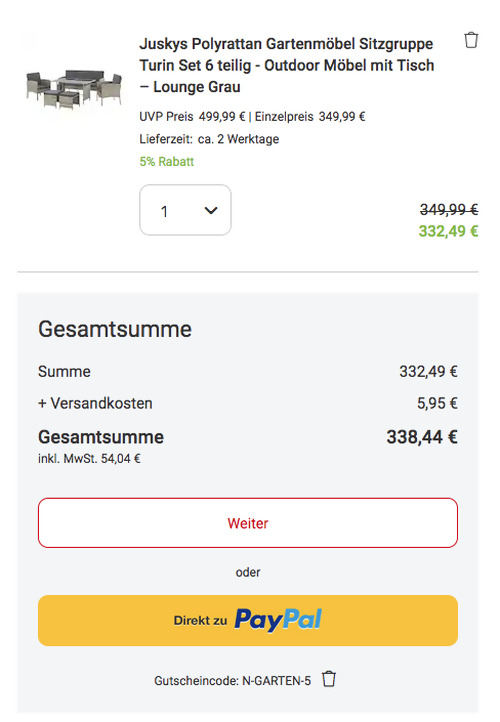Click the 5,95 € shipping amount
Viewport: 500px width, 722px height.
point(437,403)
